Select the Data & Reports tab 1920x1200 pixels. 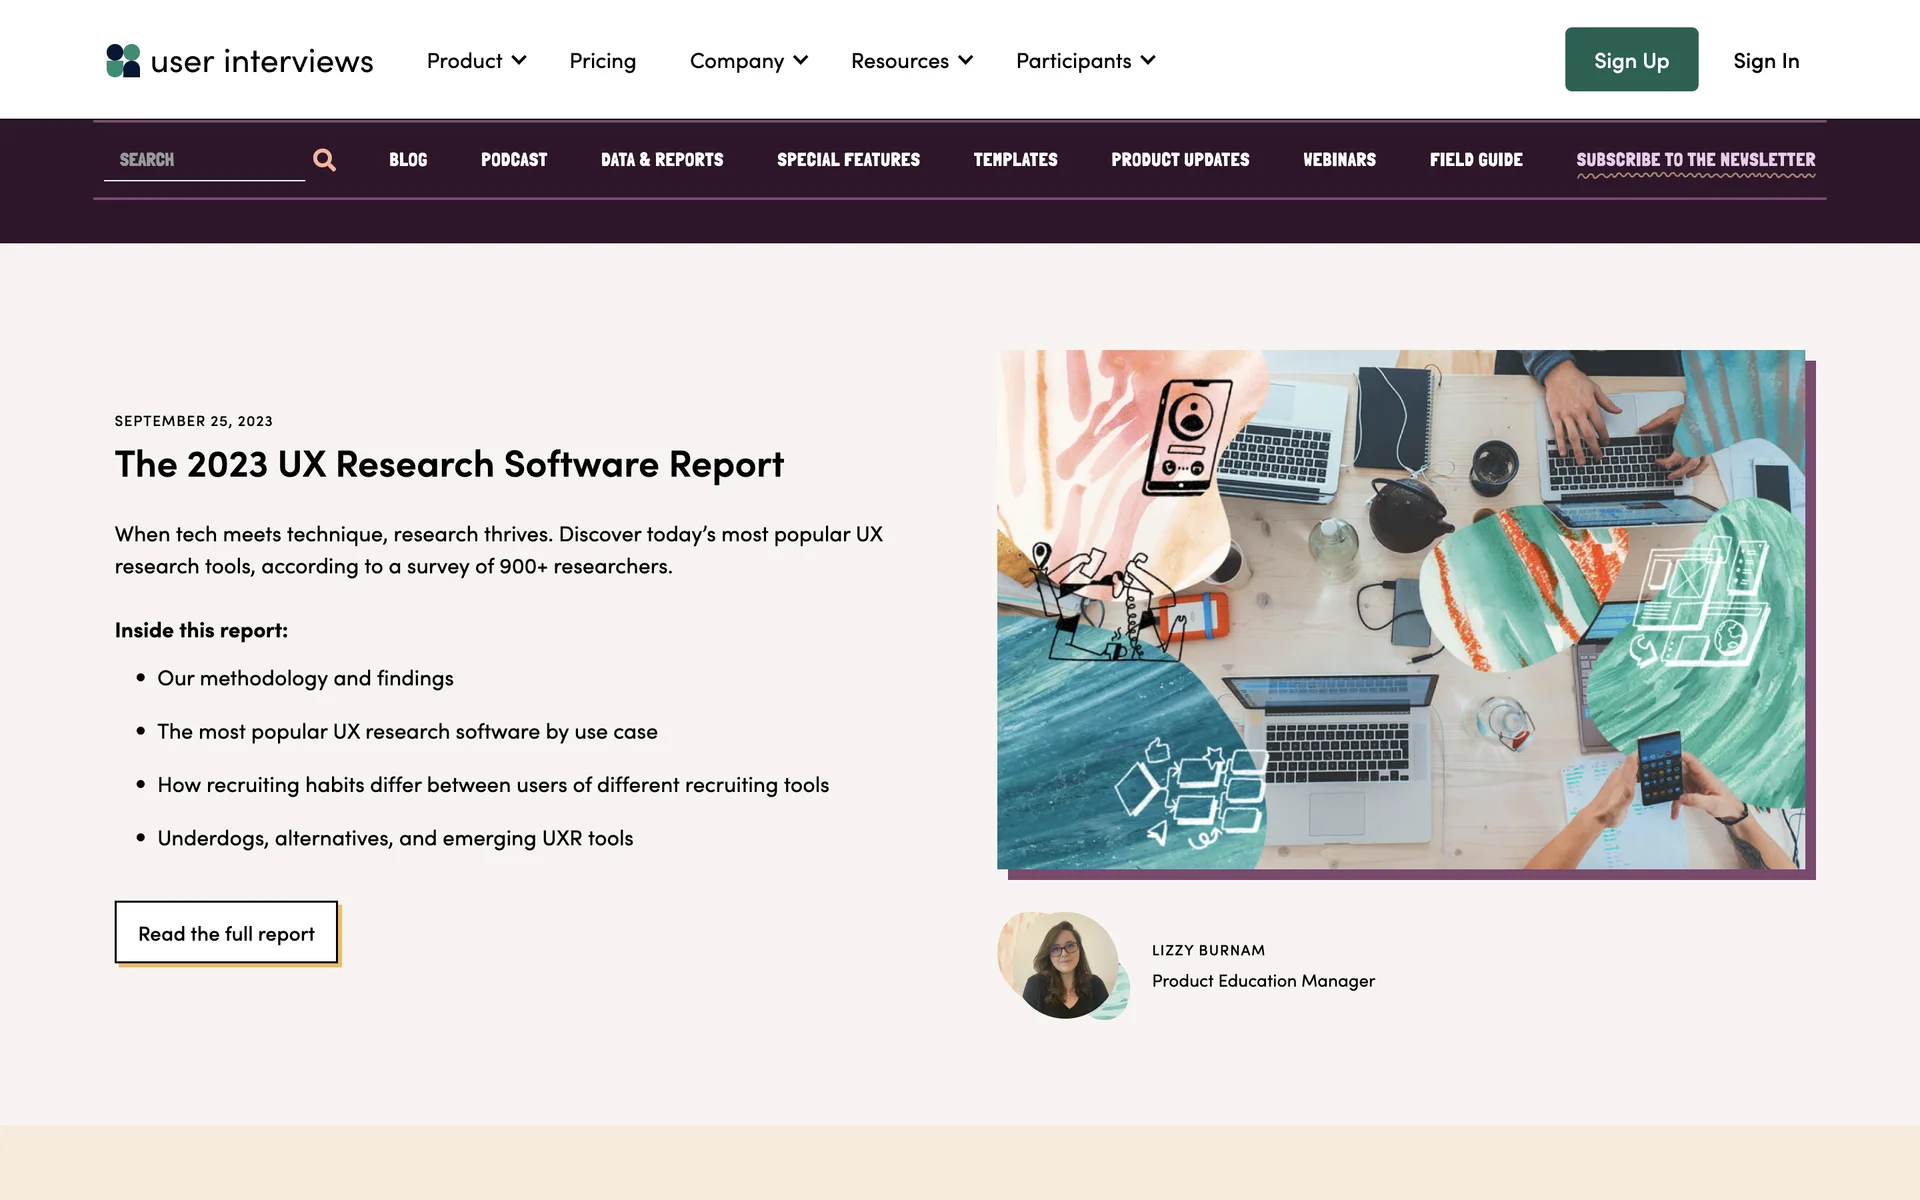point(662,160)
